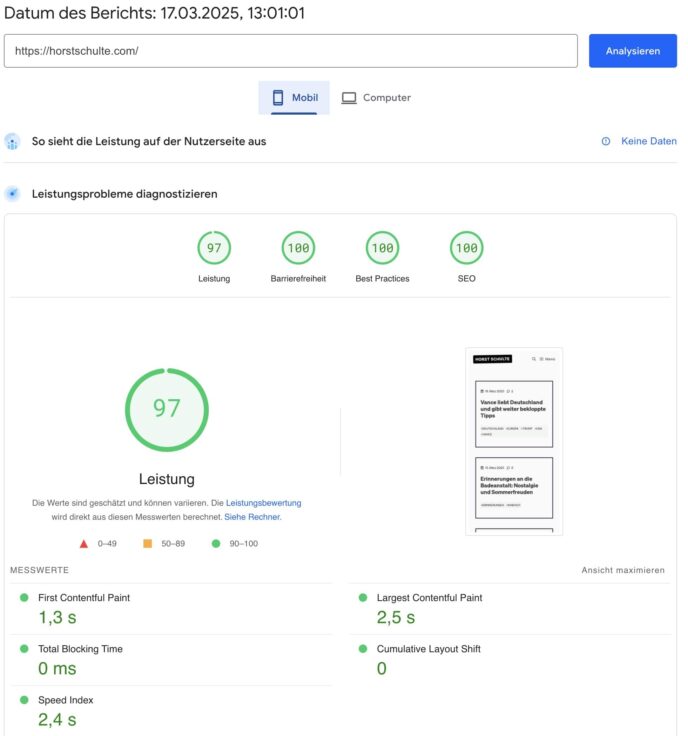Click the large 97 performance gauge

coord(167,410)
